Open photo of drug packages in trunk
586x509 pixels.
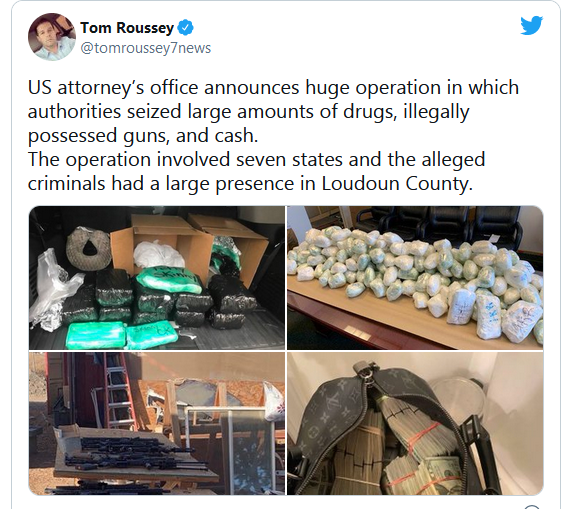click(157, 278)
